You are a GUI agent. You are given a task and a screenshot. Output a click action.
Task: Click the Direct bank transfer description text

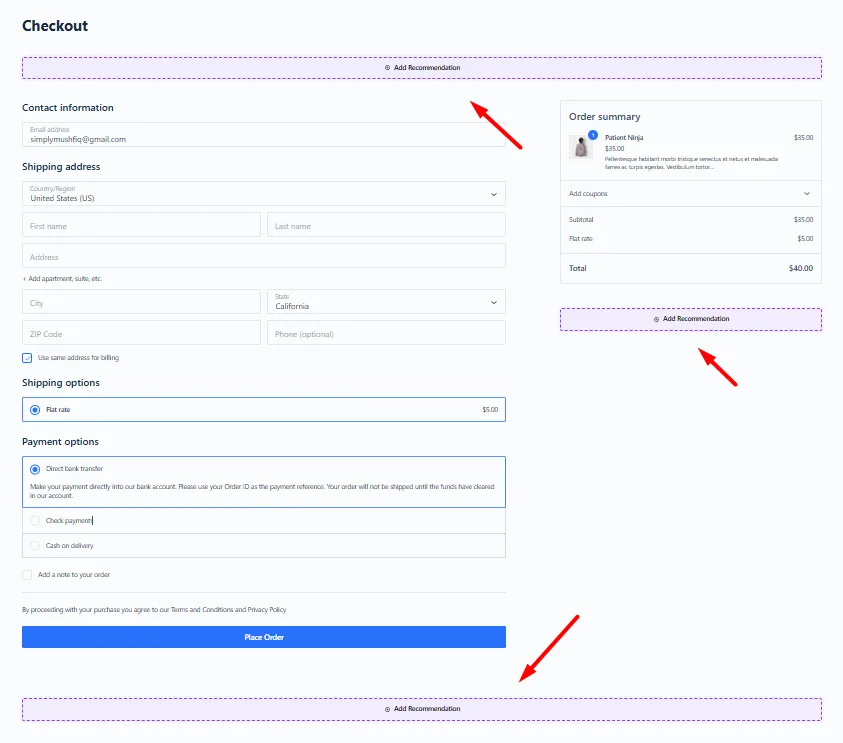262,491
